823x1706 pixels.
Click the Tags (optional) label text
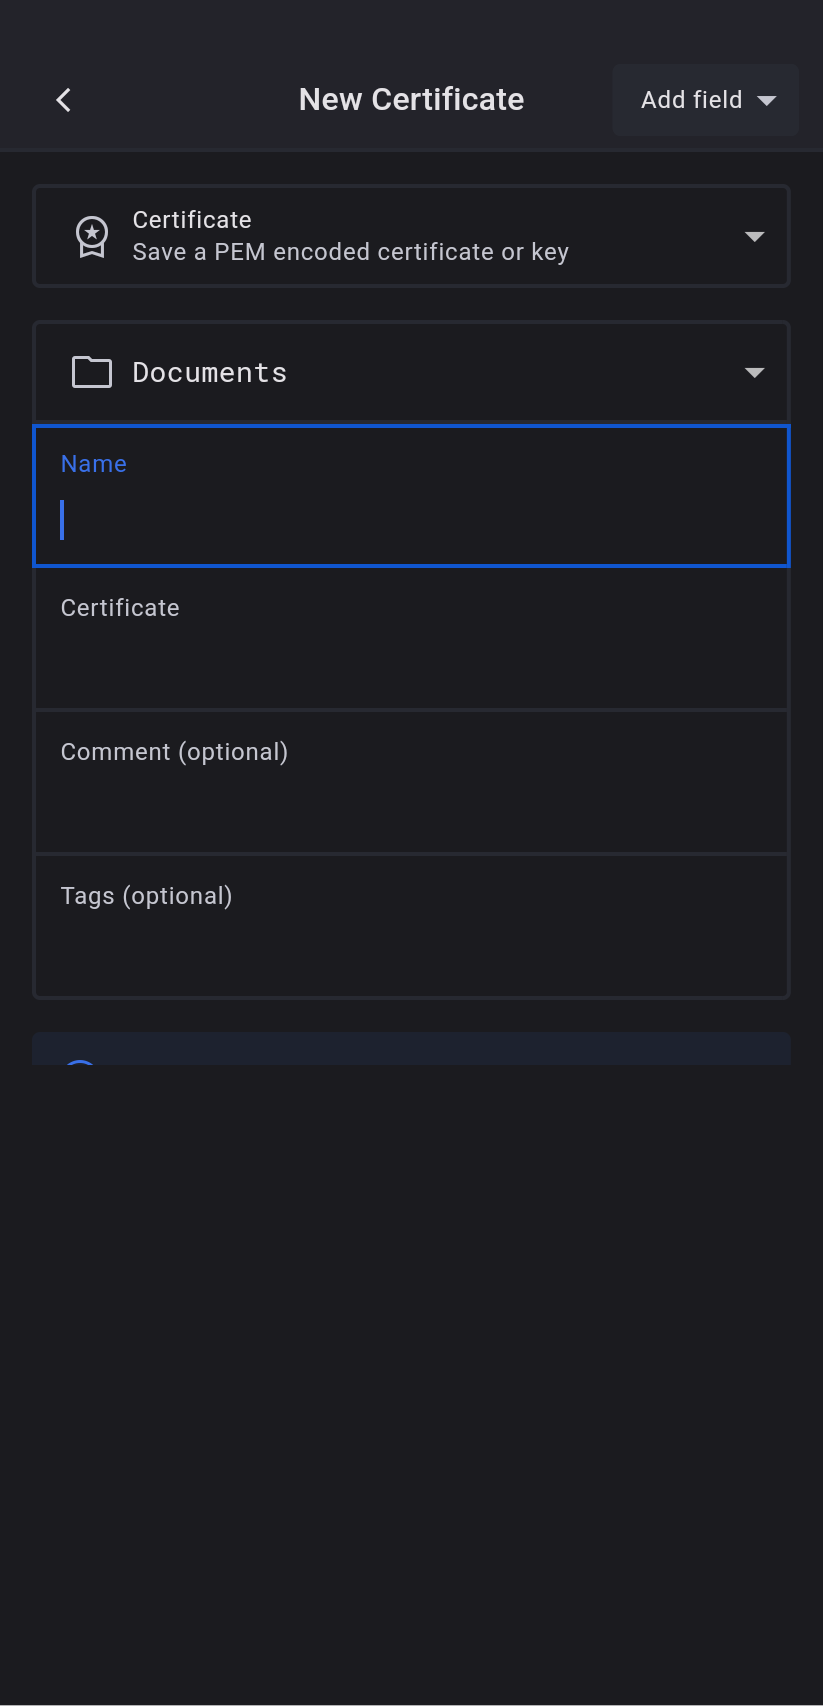(146, 896)
